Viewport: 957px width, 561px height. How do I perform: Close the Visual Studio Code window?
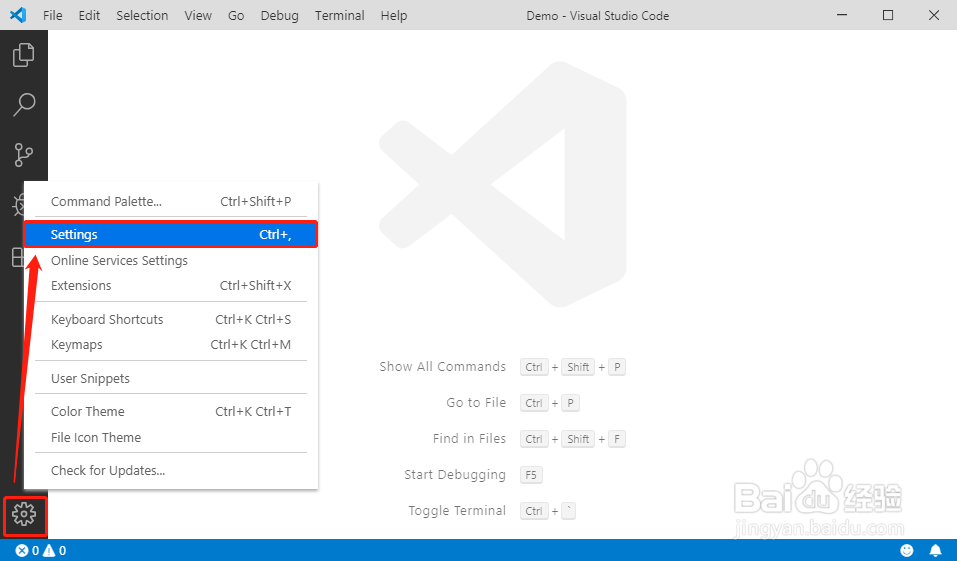point(934,15)
